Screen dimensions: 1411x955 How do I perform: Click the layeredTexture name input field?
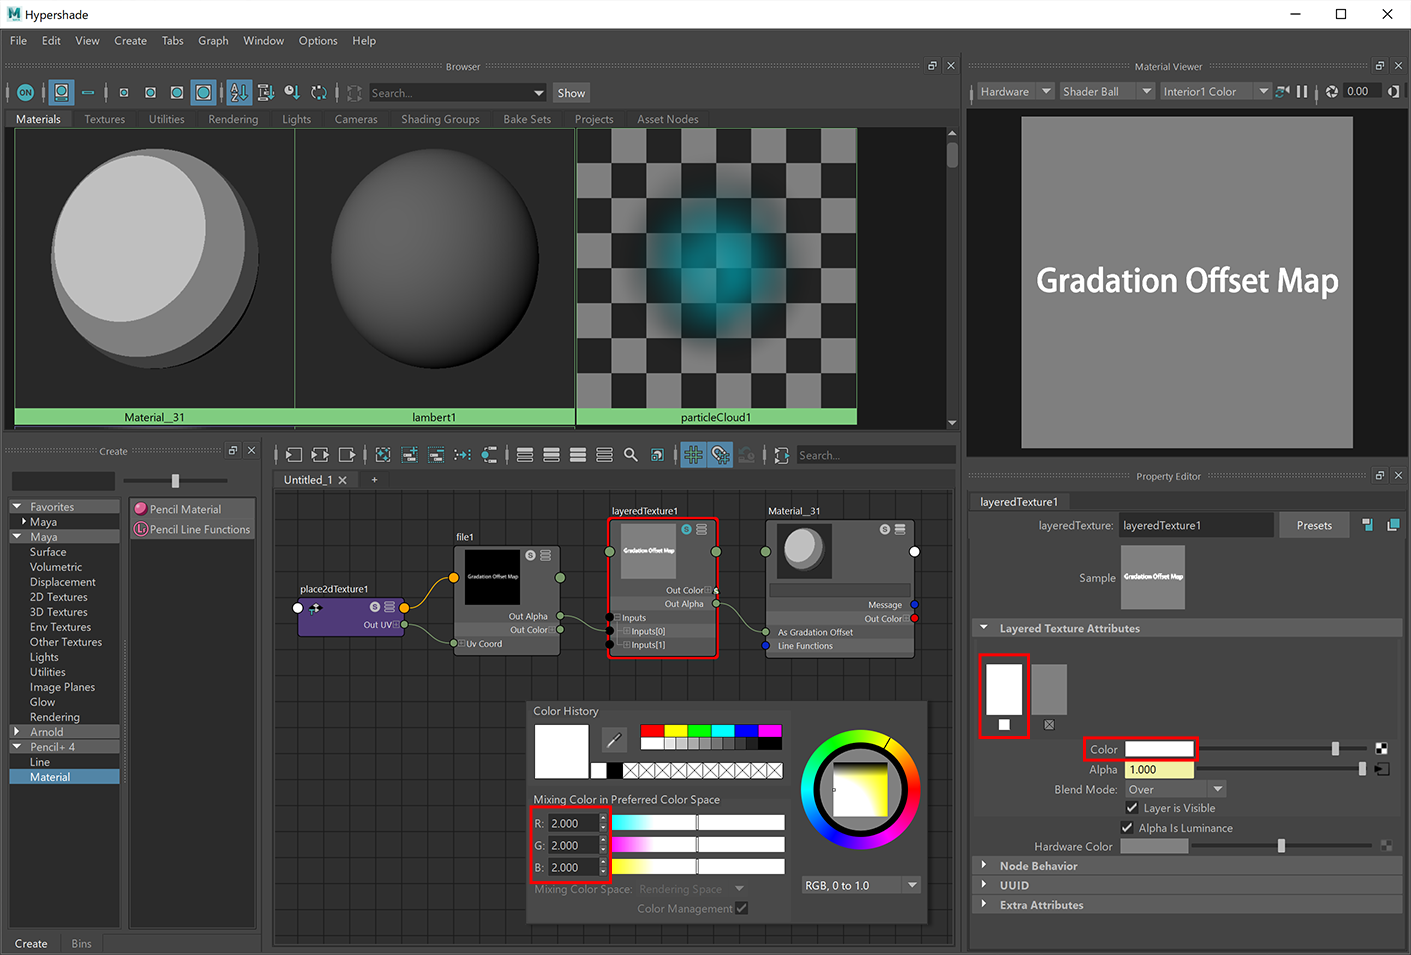coord(1196,525)
